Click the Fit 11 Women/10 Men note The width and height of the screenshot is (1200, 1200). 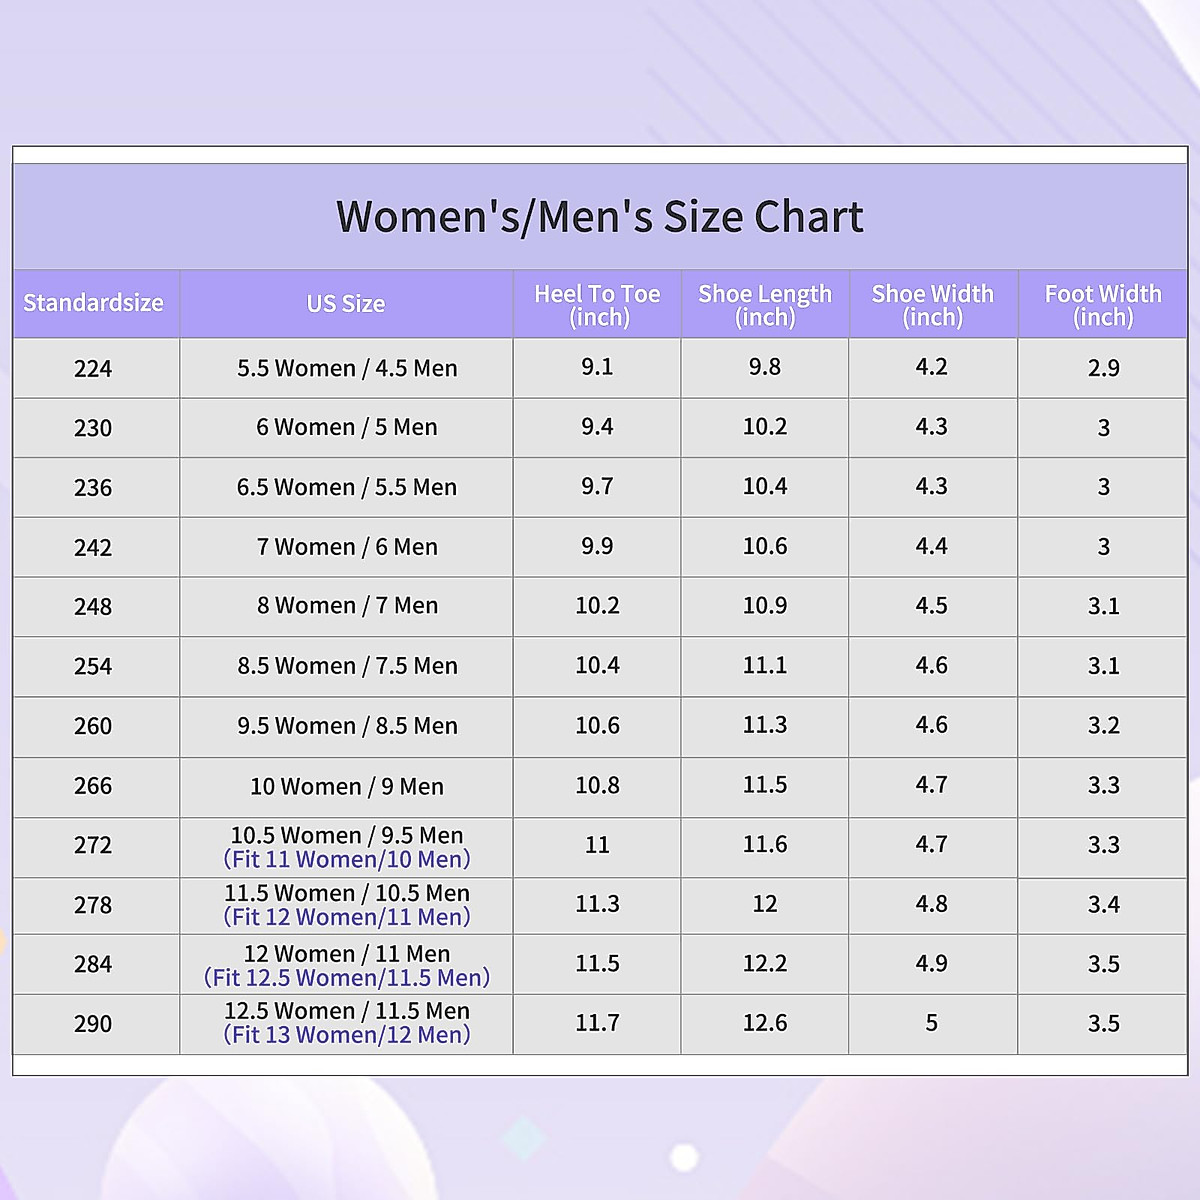coord(347,860)
